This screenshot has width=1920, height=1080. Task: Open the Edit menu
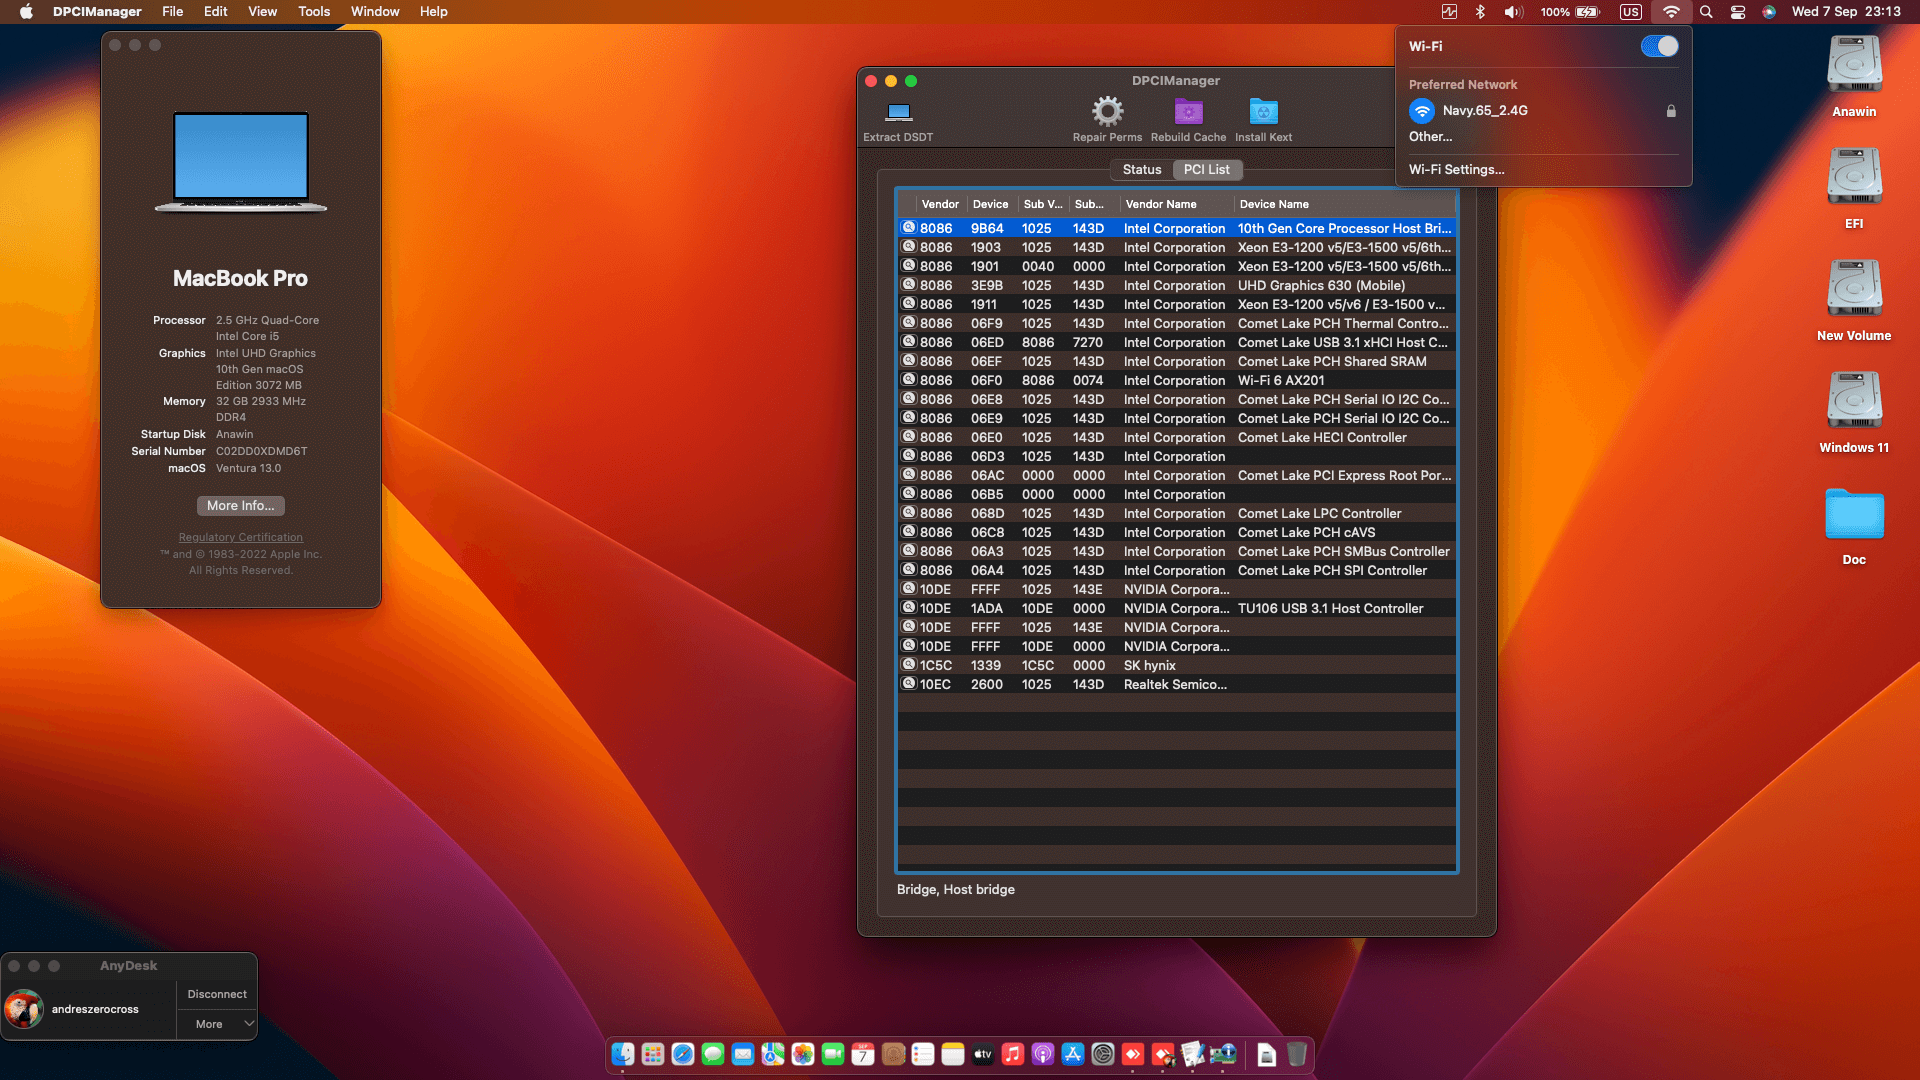[x=216, y=12]
